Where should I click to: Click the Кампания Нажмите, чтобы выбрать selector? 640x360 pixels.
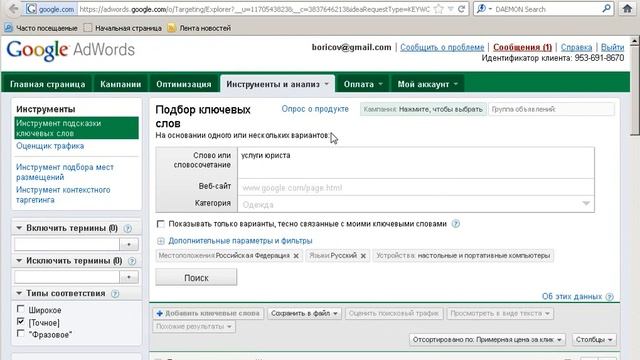pos(423,109)
